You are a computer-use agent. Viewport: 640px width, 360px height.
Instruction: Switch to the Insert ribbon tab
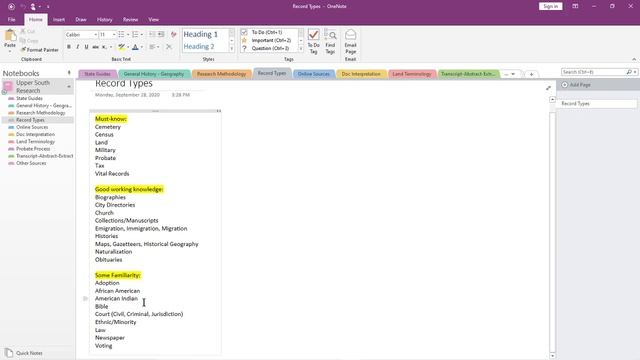point(59,20)
